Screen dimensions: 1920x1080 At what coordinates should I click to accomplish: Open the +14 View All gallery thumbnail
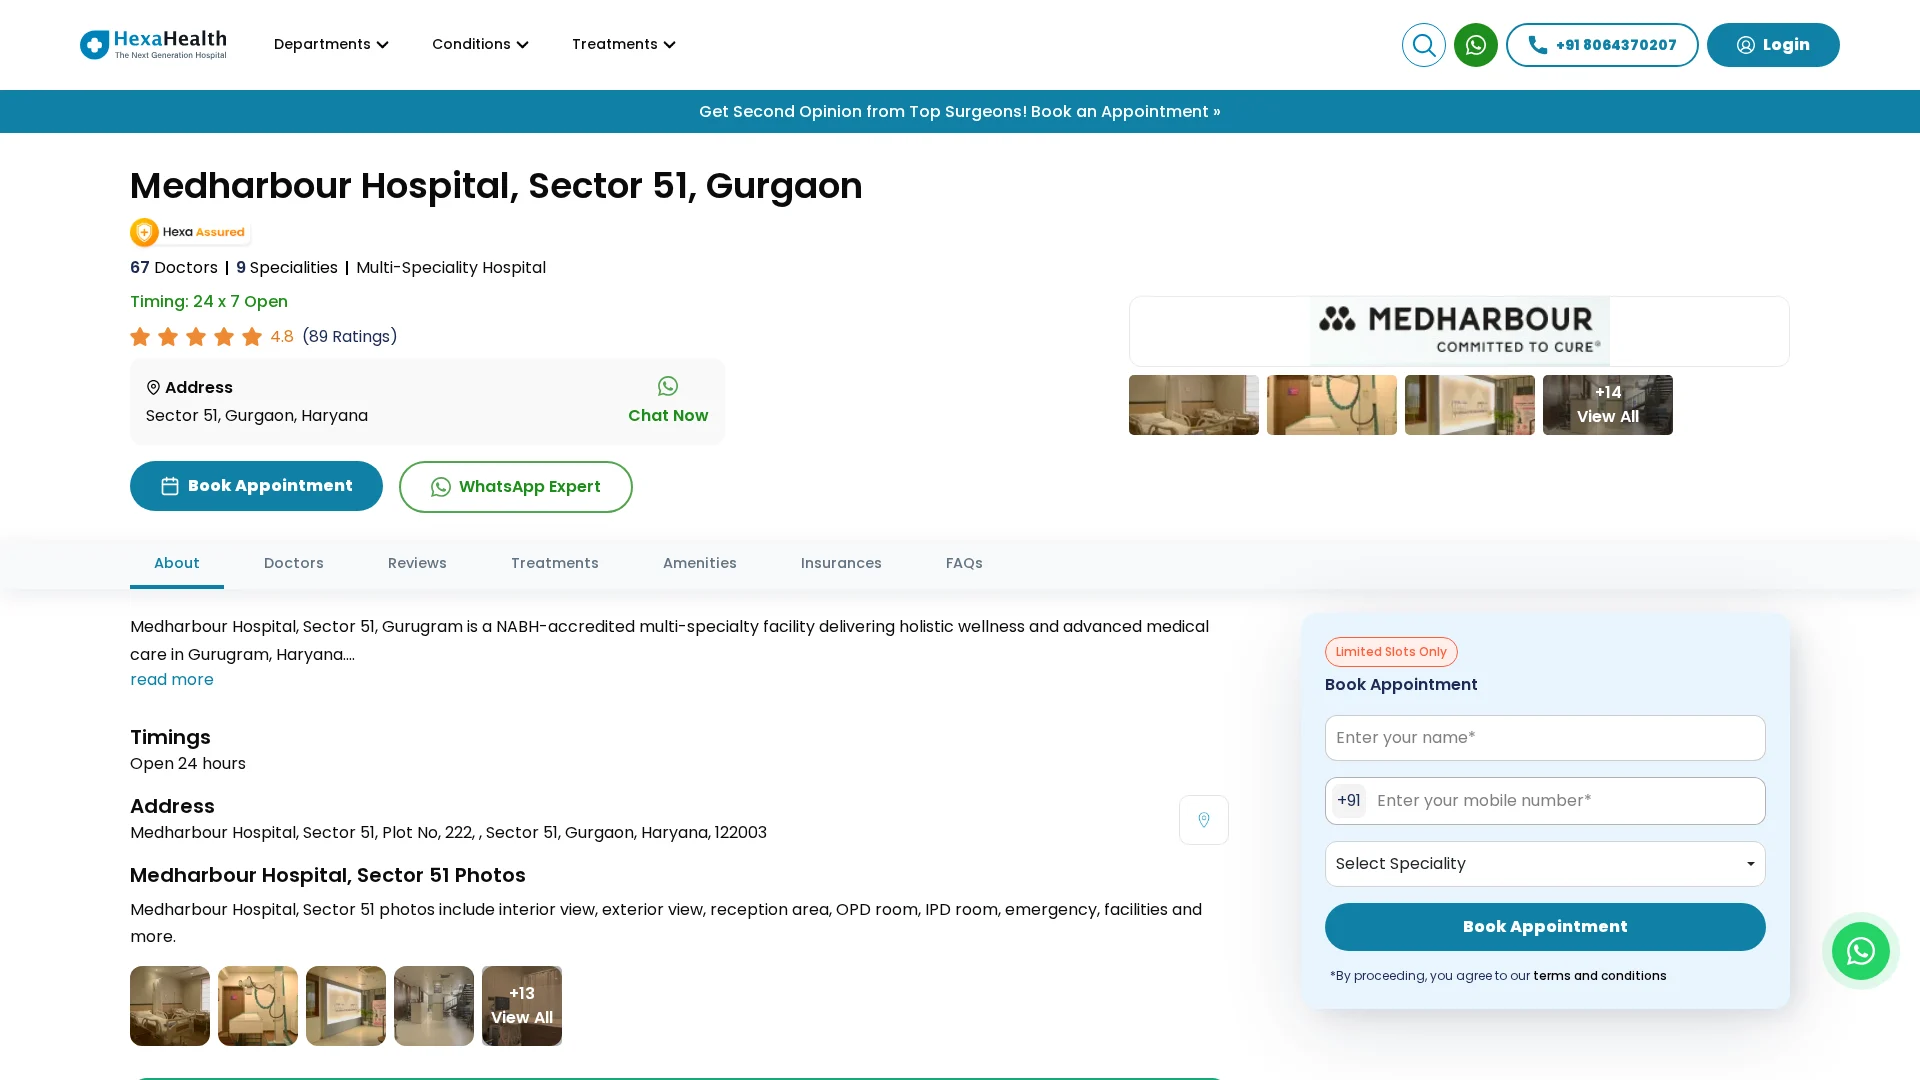[x=1608, y=405]
